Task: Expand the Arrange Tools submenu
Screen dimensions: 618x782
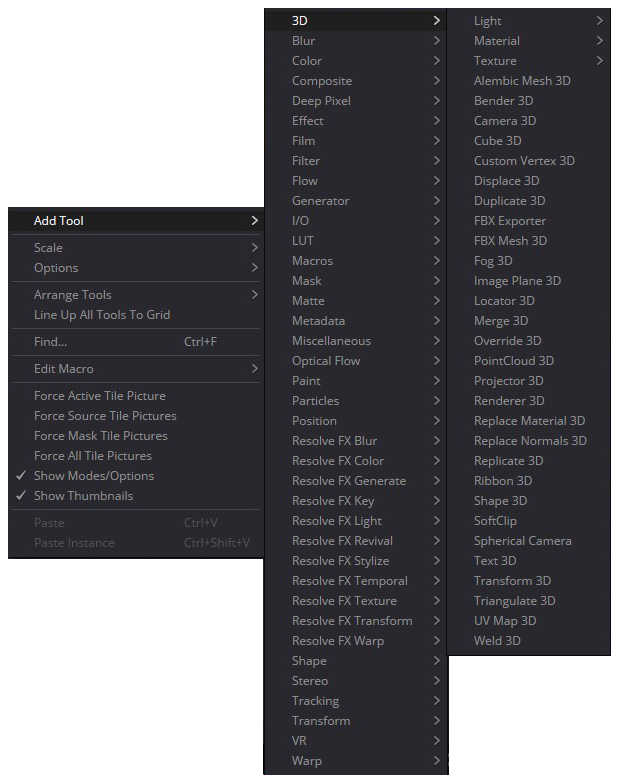Action: 136,295
